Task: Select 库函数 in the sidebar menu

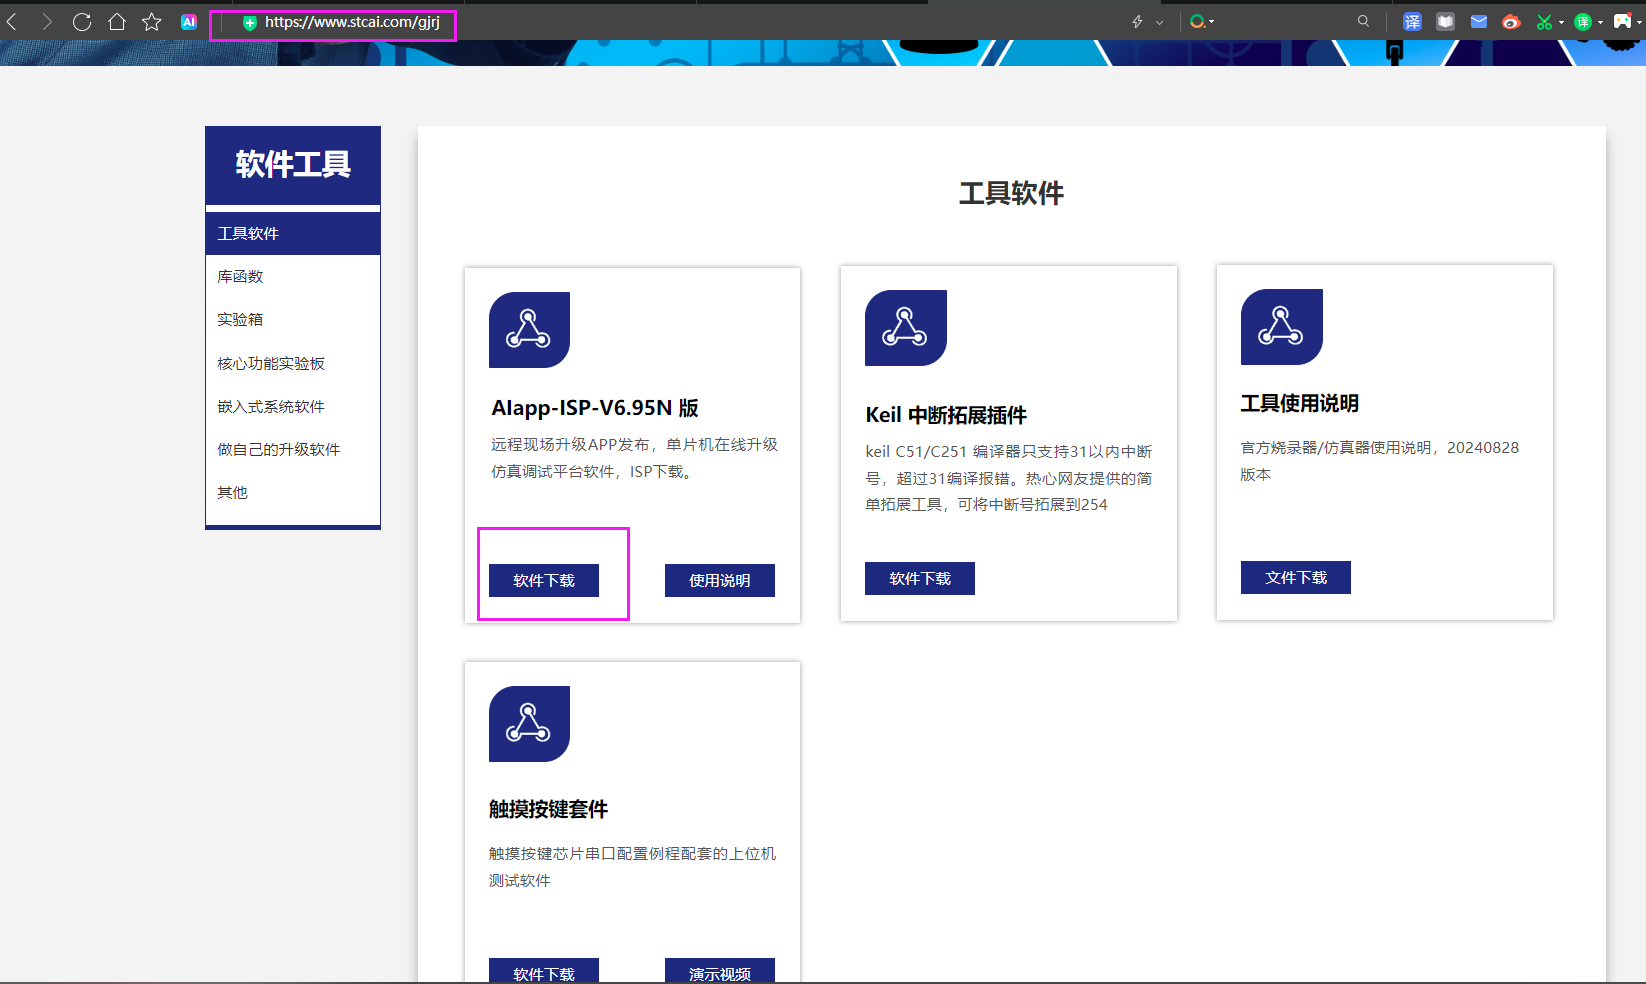Action: click(240, 277)
